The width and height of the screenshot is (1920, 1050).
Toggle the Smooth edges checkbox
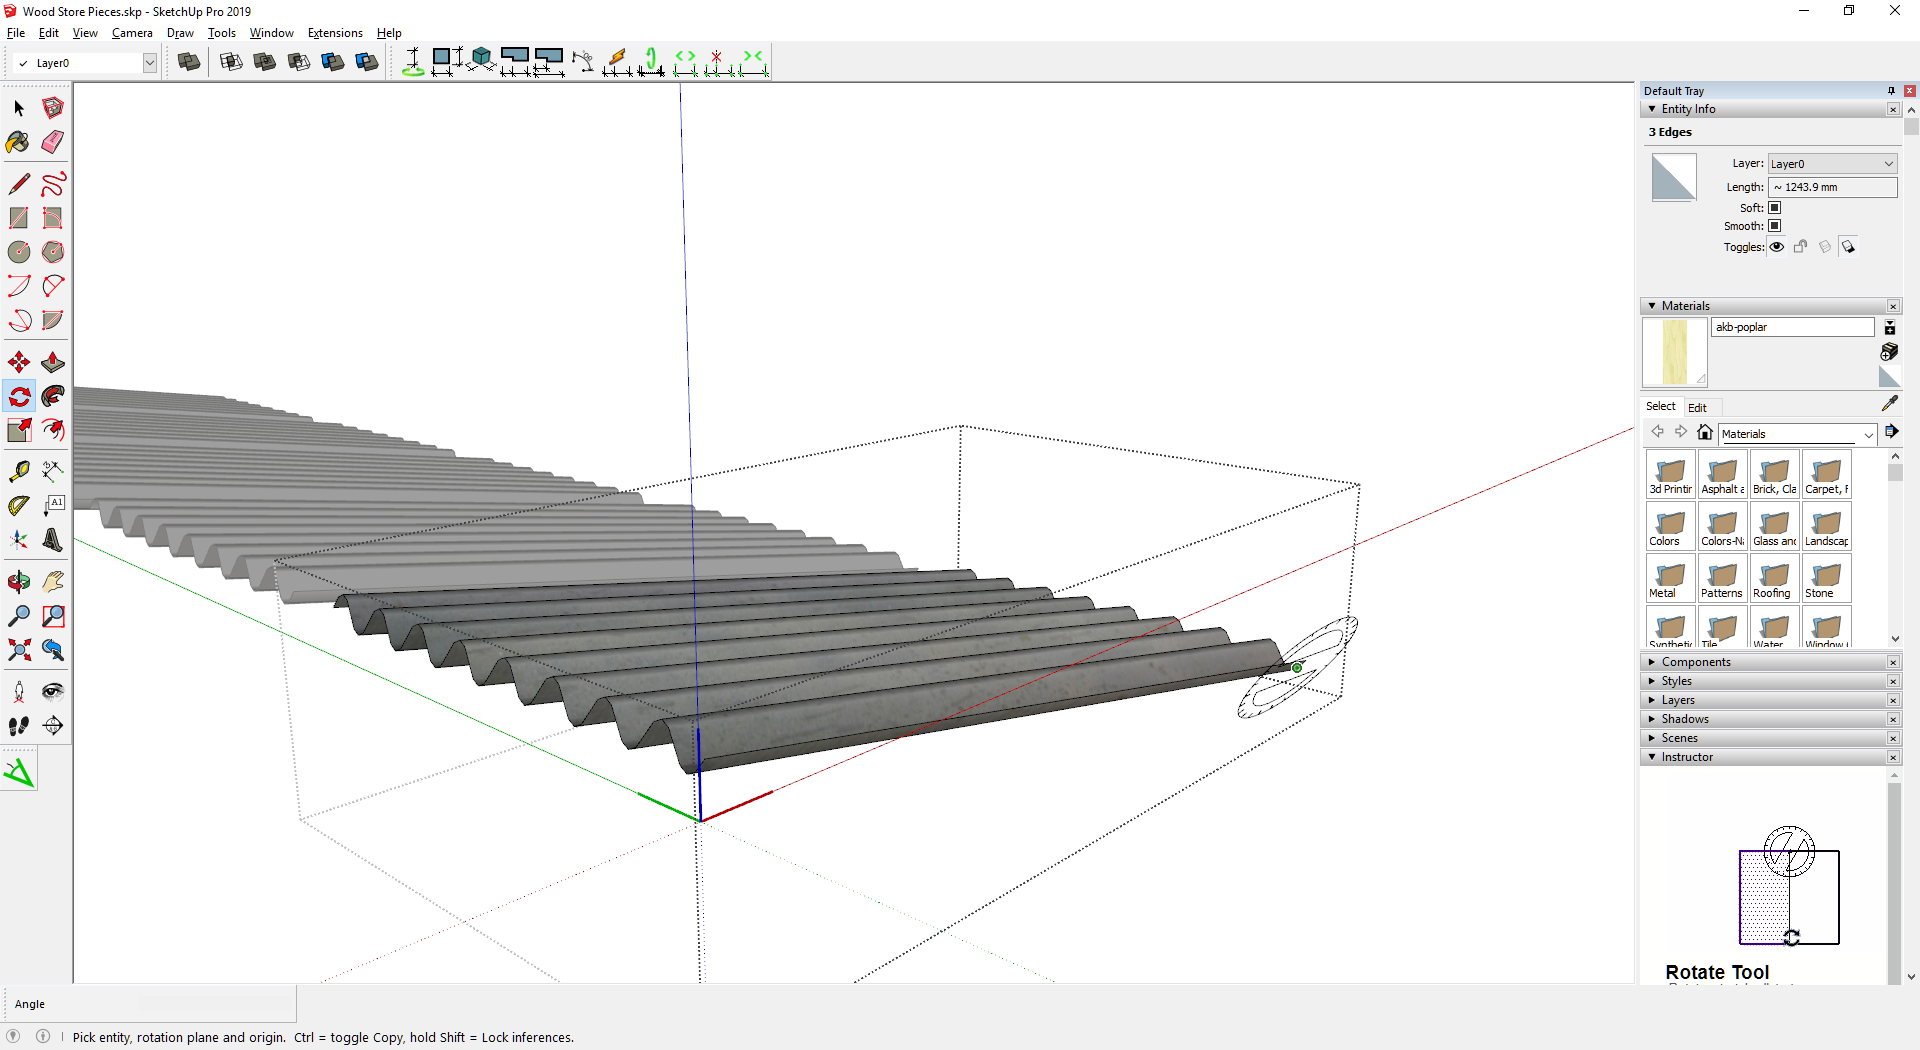1775,226
